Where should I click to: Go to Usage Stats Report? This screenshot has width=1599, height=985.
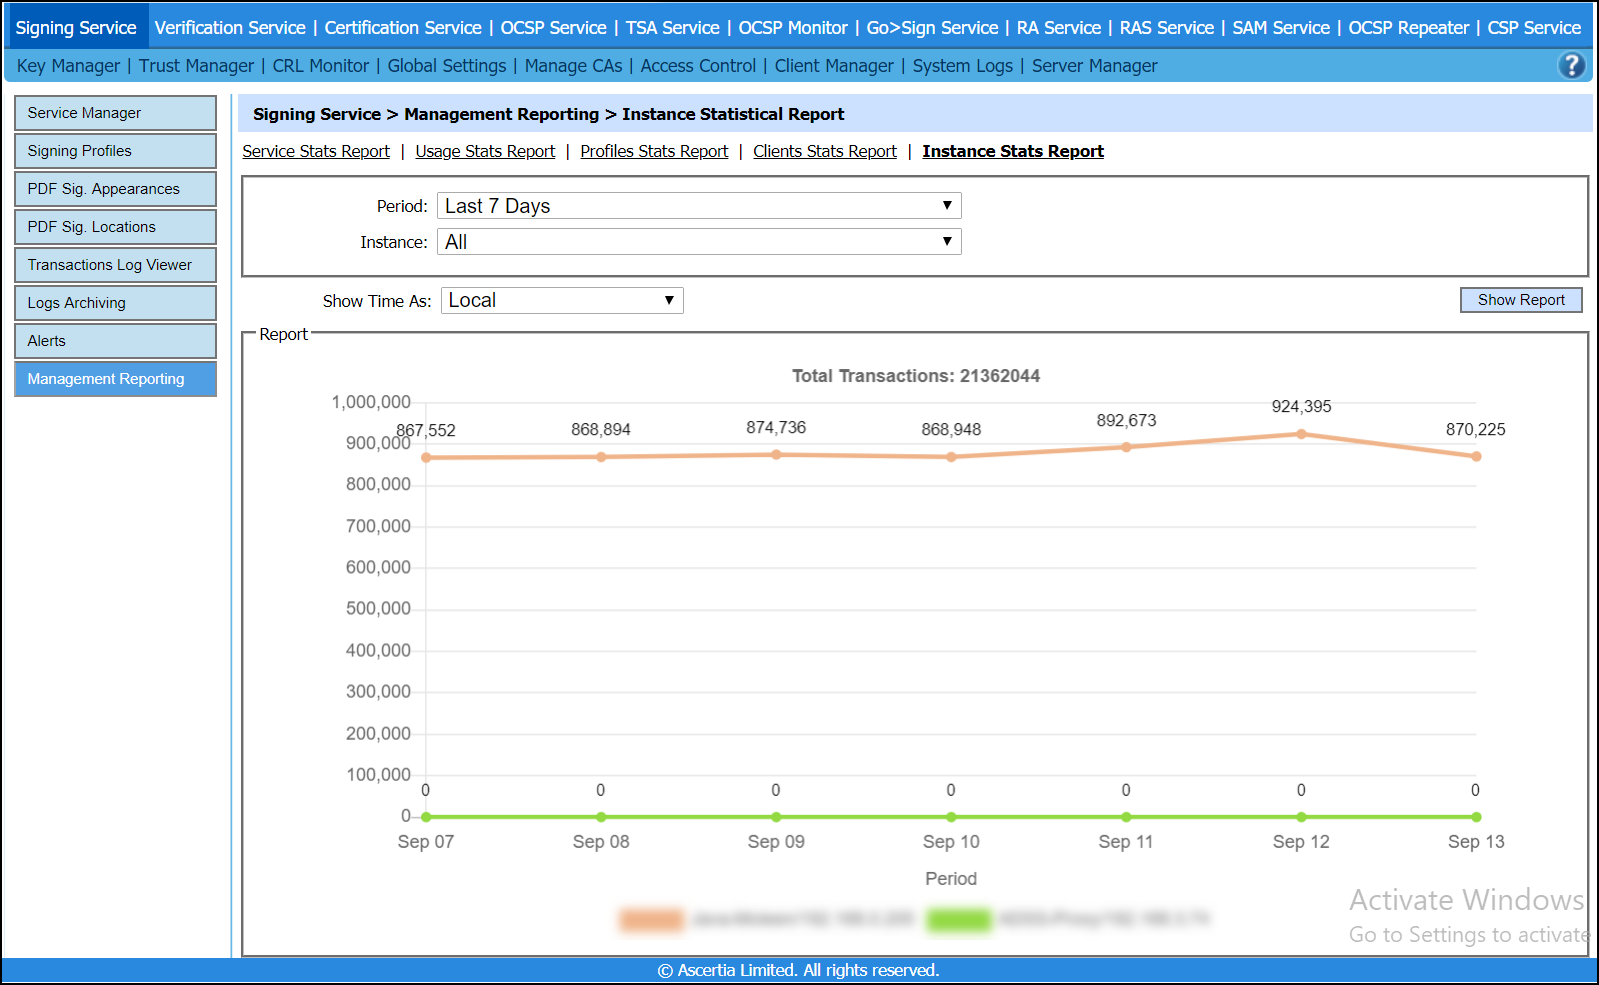point(485,151)
